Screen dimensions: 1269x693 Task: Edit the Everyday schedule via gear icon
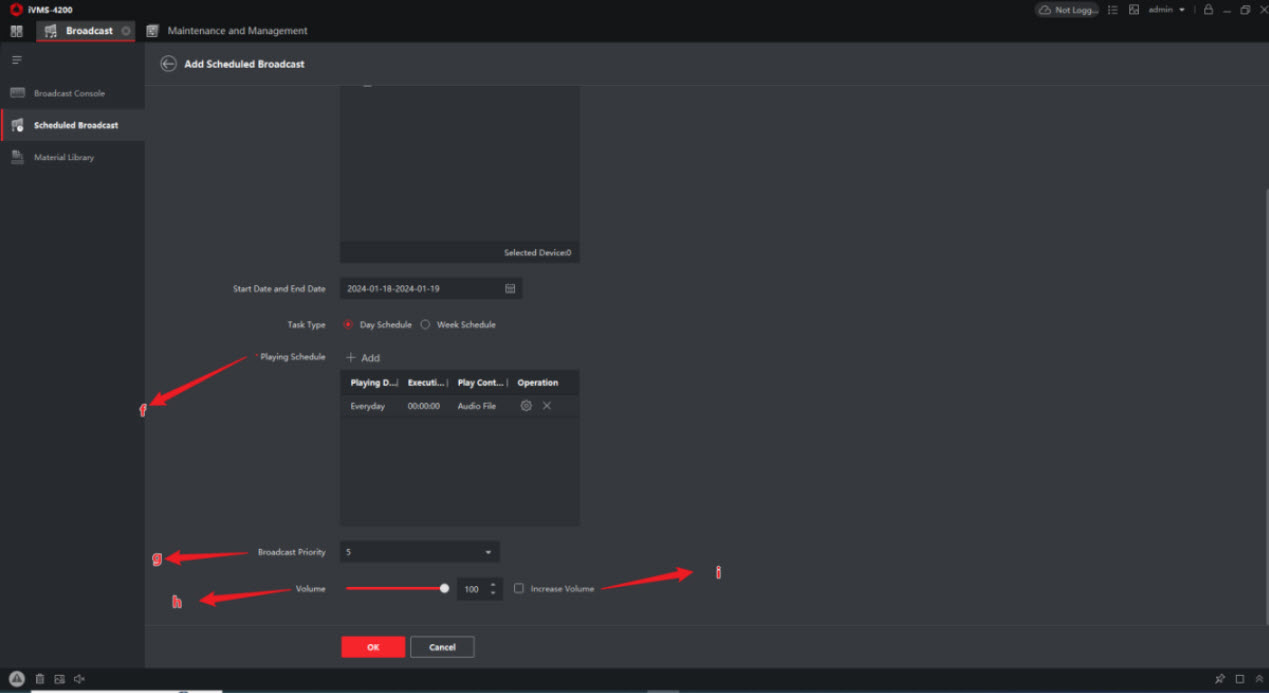526,406
